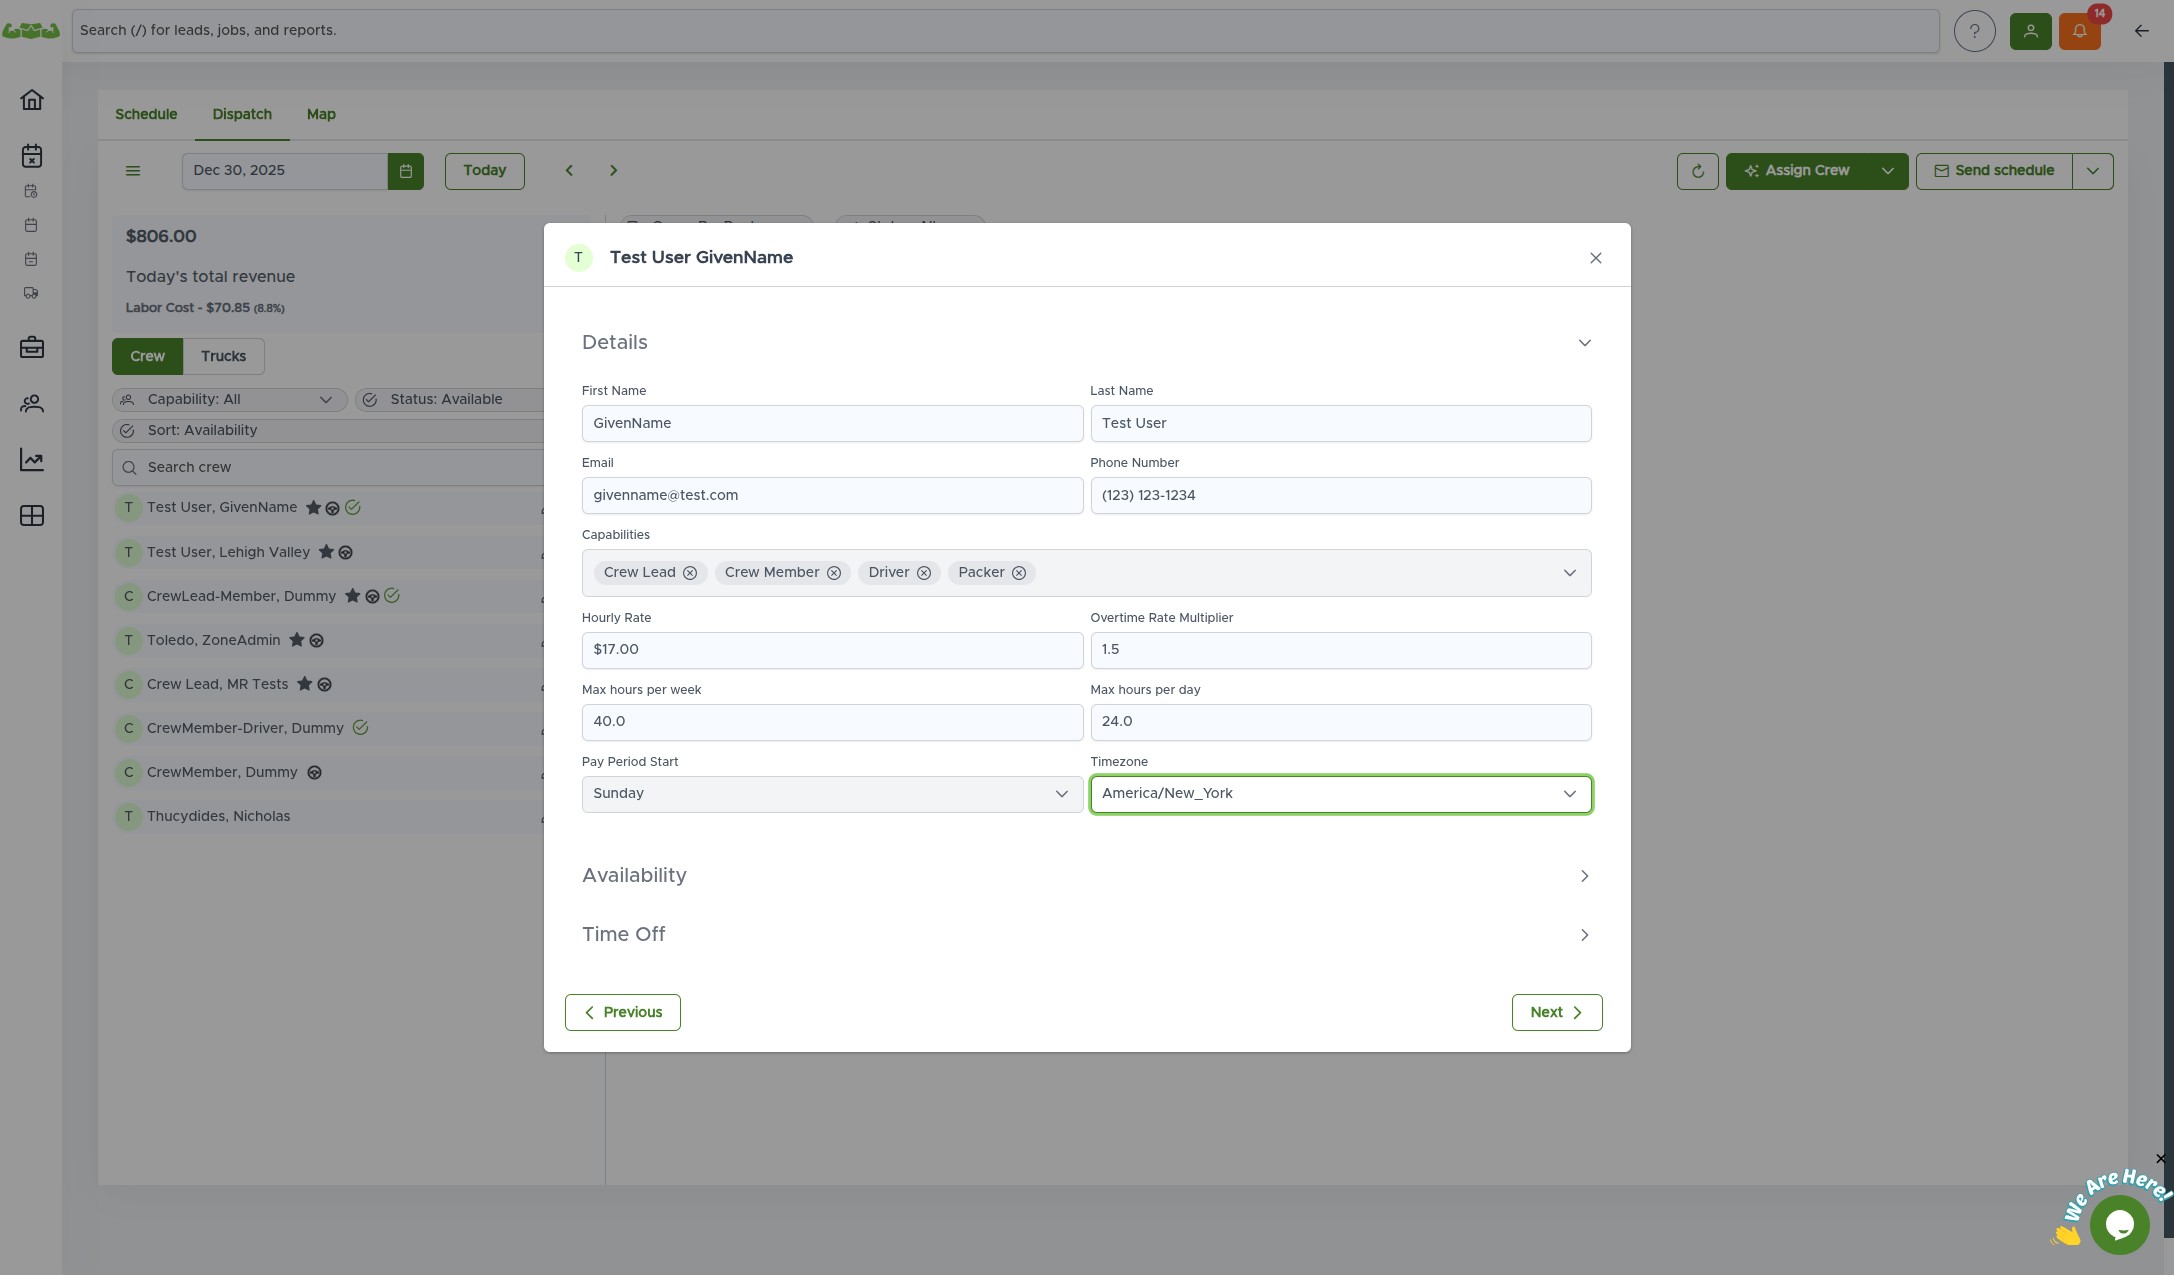The height and width of the screenshot is (1275, 2174).
Task: Click the First Name input field
Action: pyautogui.click(x=832, y=424)
